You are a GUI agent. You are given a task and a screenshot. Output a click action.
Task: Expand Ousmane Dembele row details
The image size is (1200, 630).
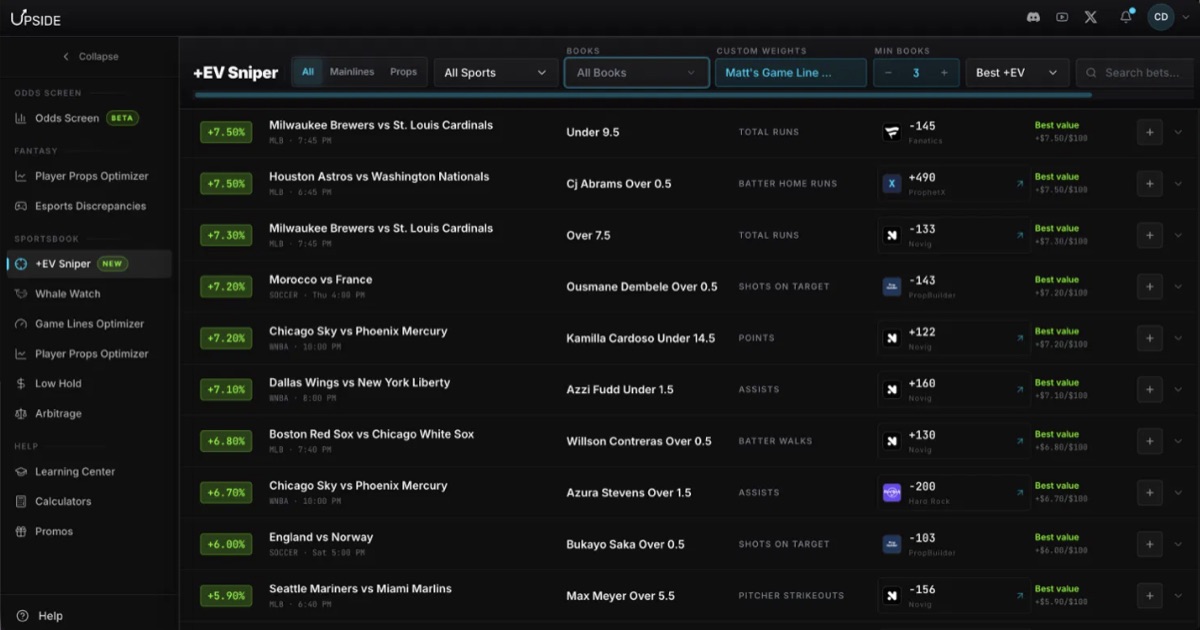(1178, 287)
